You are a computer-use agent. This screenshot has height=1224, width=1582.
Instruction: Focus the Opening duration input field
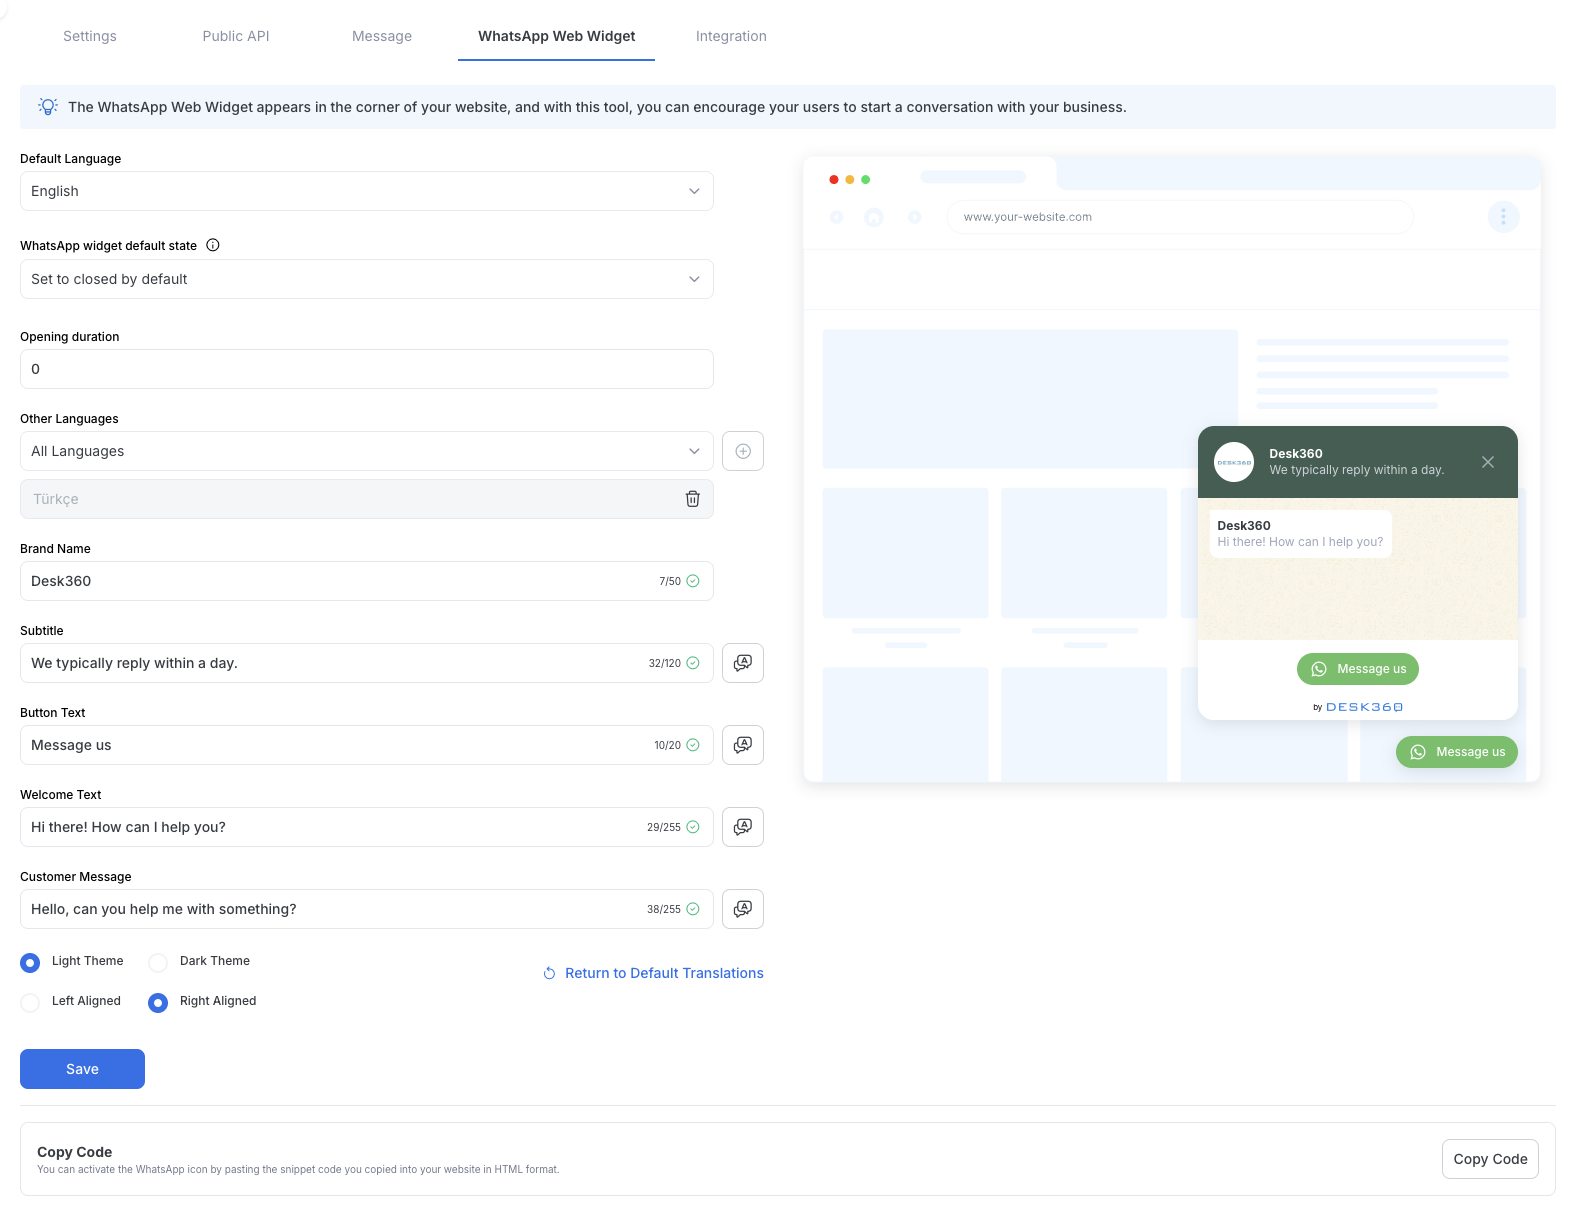coord(367,369)
